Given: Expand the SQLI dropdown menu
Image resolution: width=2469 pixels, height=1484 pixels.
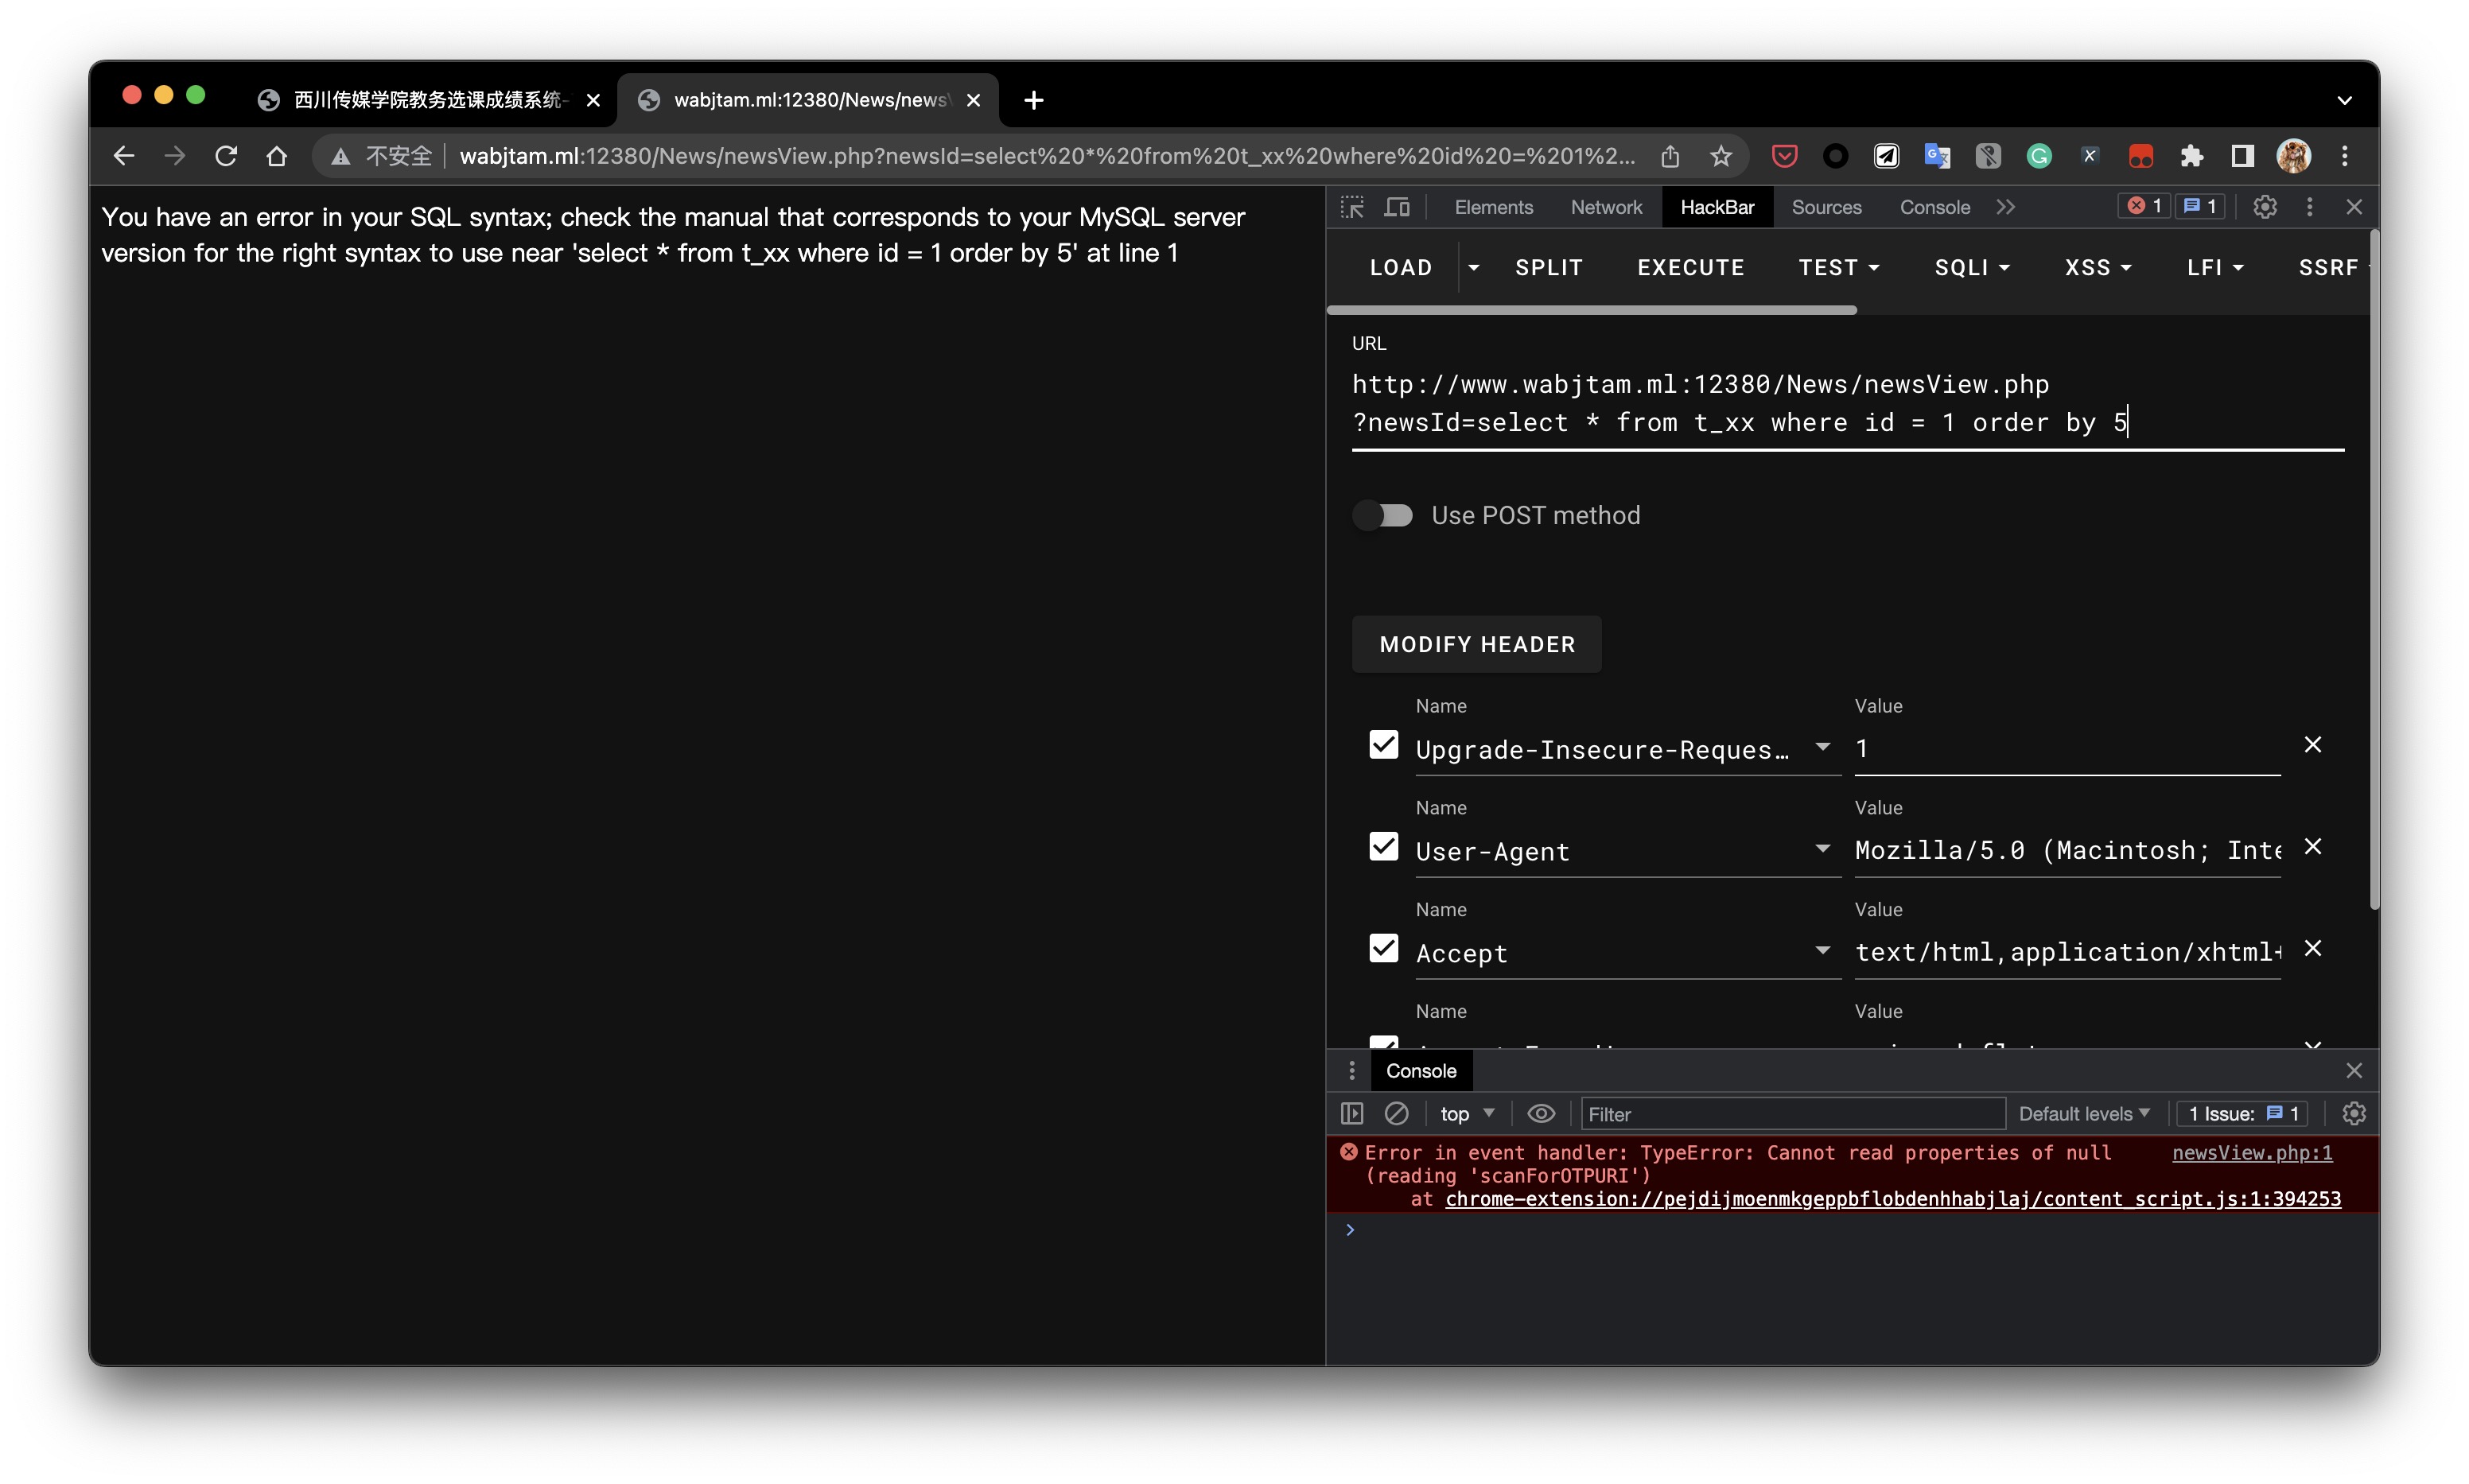Looking at the screenshot, I should click(x=1971, y=267).
